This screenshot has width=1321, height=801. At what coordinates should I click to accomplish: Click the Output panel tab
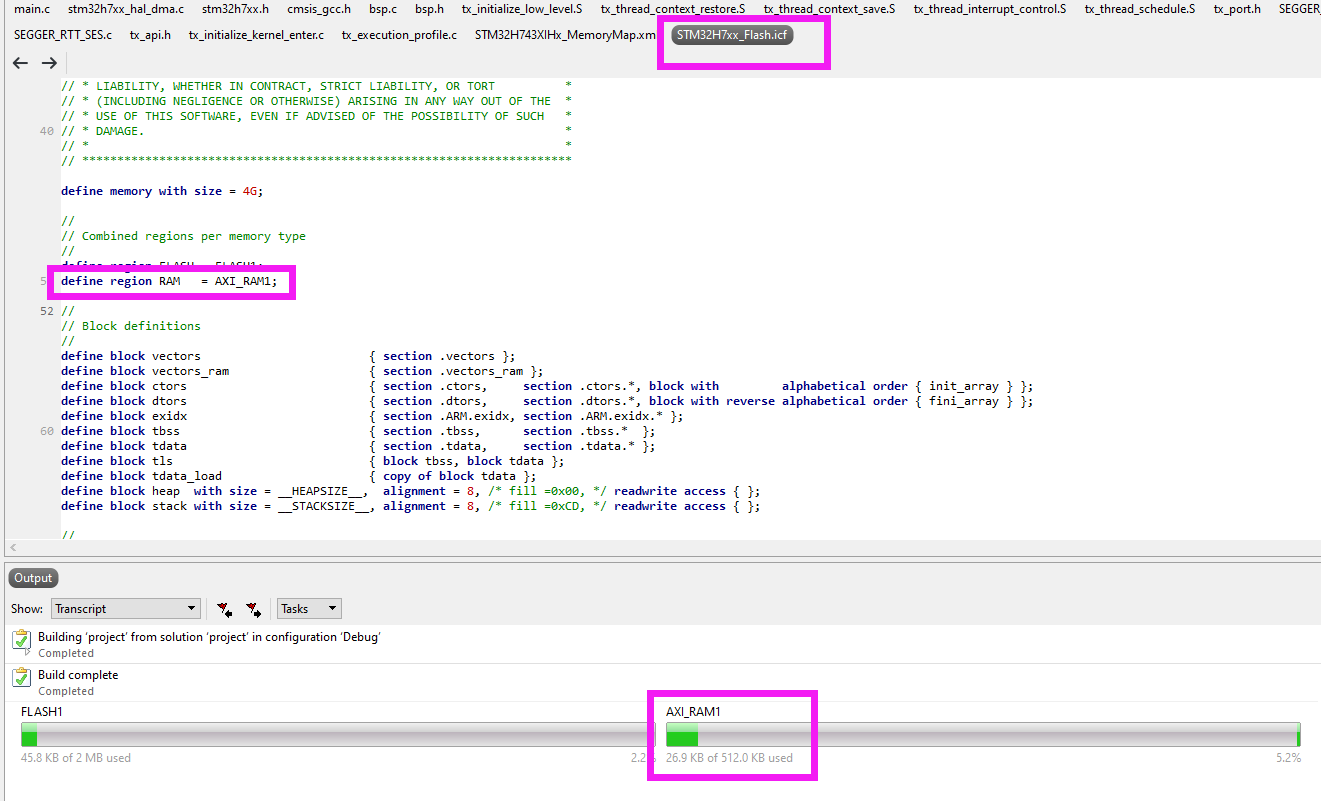point(33,578)
